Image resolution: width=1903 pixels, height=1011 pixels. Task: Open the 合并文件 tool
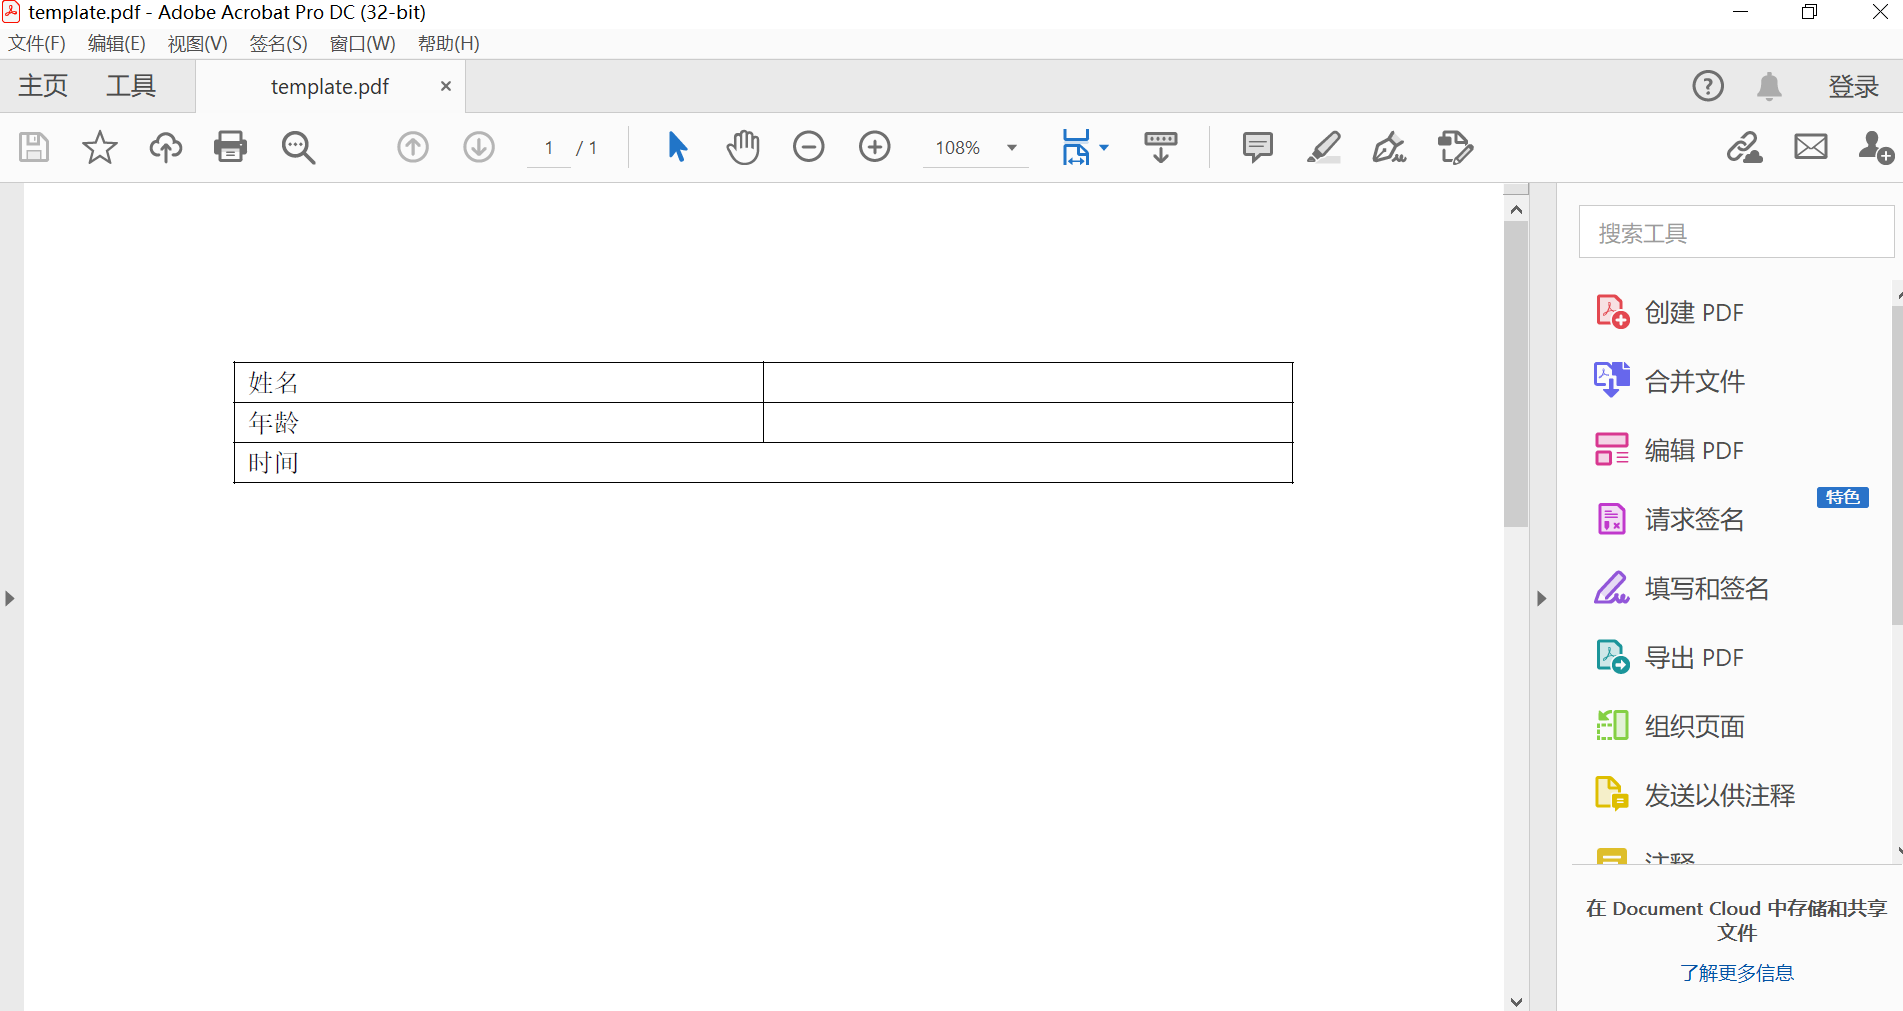point(1670,381)
